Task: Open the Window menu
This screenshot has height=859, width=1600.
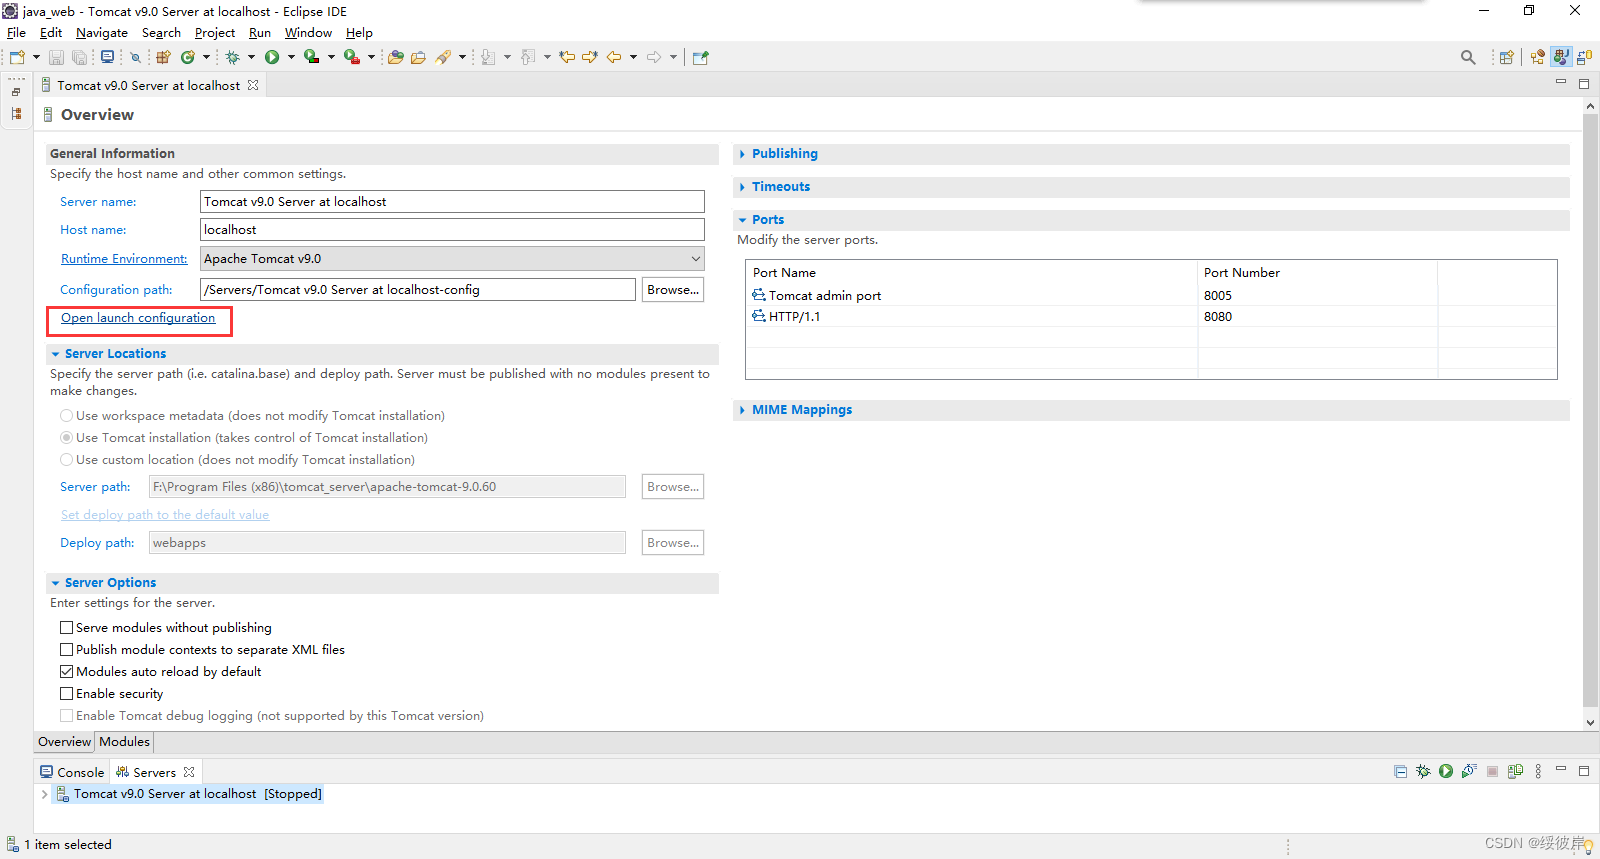Action: (308, 33)
